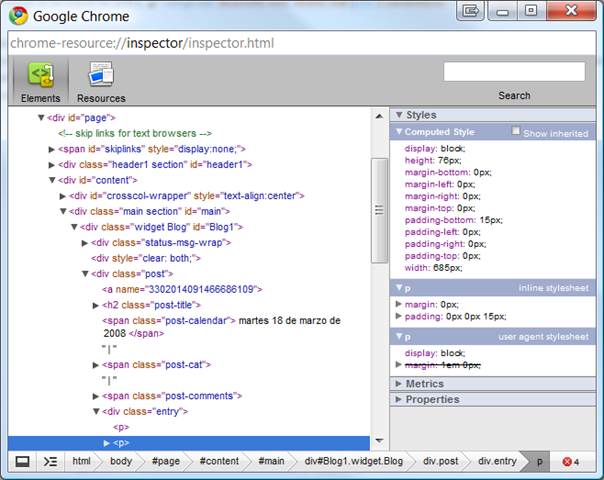Select the span post-calendar node

click(221, 327)
